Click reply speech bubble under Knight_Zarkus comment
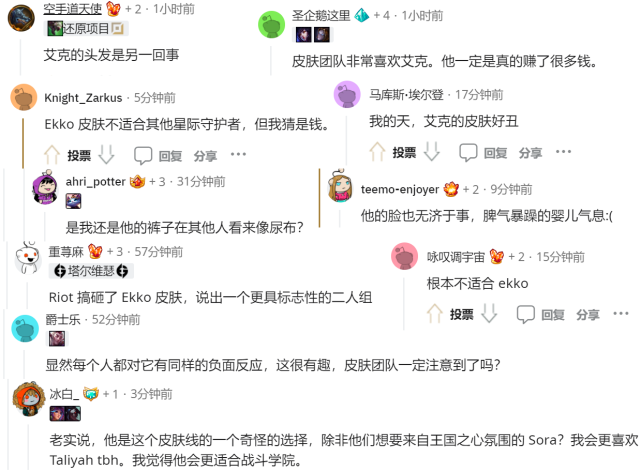The image size is (641, 472). click(x=143, y=155)
